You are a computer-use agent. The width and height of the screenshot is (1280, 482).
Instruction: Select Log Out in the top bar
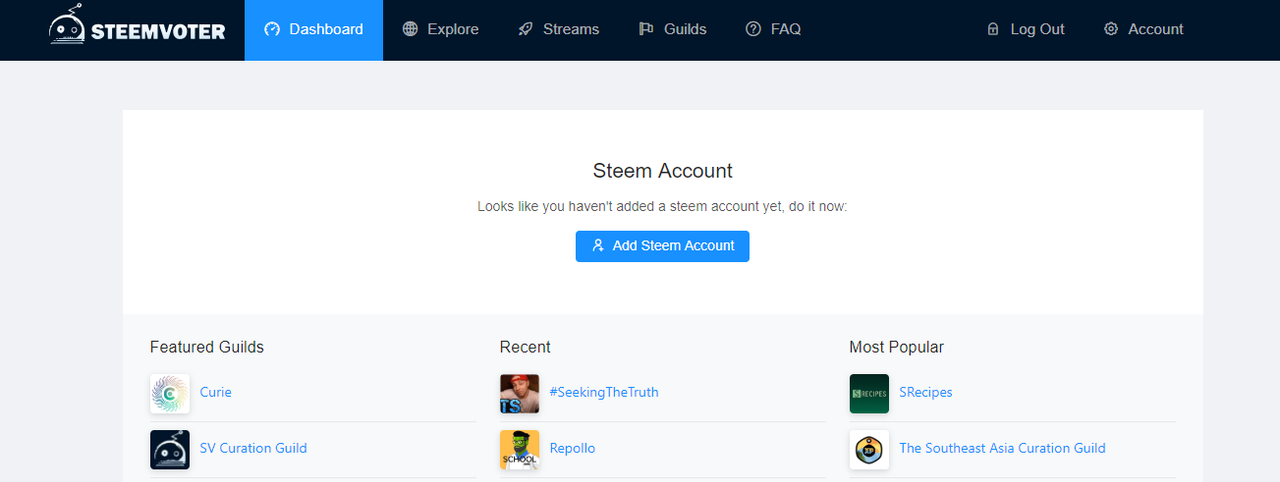tap(1025, 30)
